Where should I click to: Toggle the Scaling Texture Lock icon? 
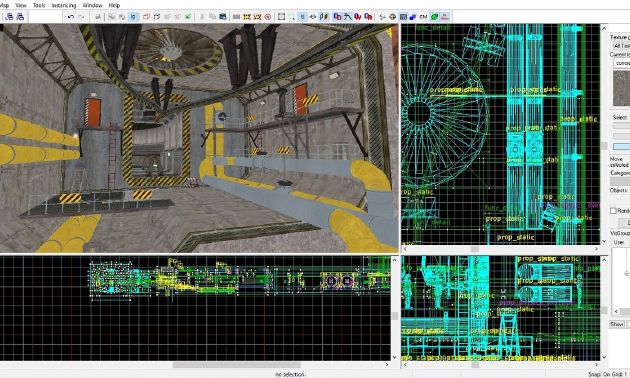click(313, 17)
